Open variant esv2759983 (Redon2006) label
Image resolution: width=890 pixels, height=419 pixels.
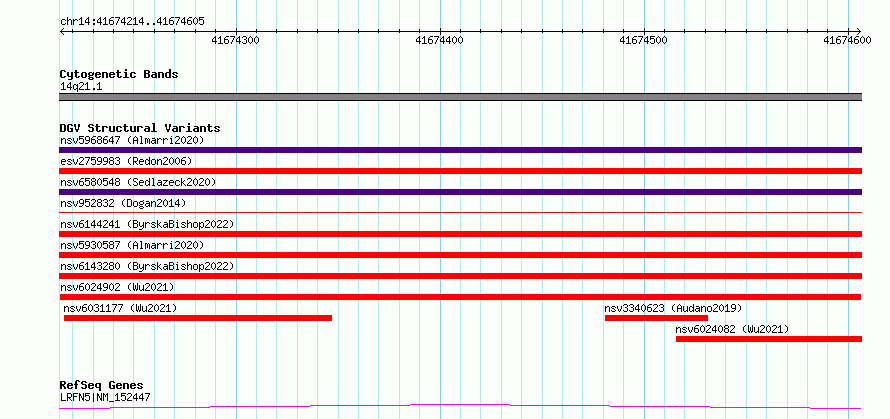(126, 161)
